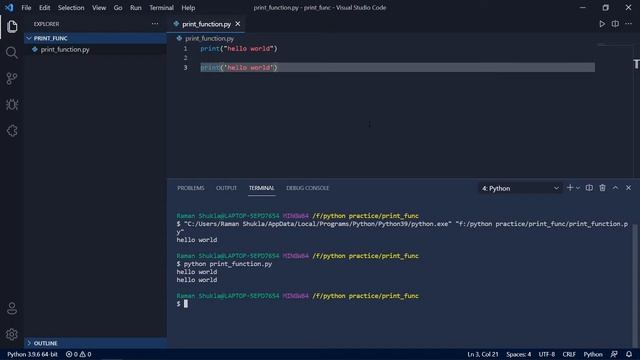The image size is (640, 360).
Task: Open the Search view in activity bar
Action: [x=12, y=53]
